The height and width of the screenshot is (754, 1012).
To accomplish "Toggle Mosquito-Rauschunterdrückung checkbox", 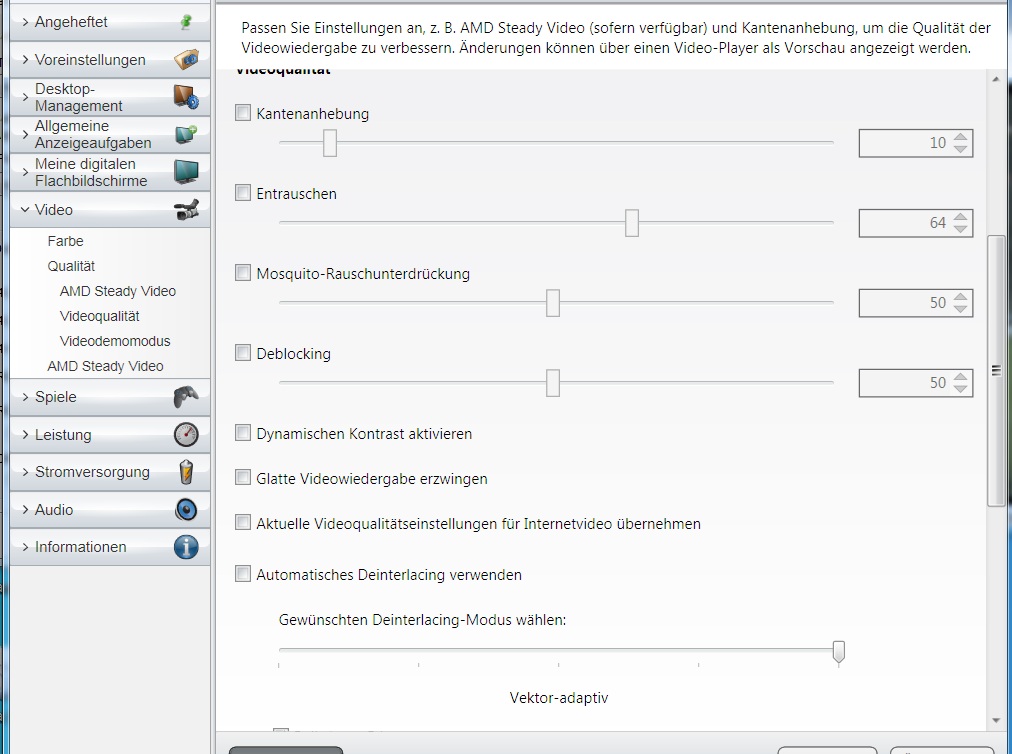I will 243,273.
